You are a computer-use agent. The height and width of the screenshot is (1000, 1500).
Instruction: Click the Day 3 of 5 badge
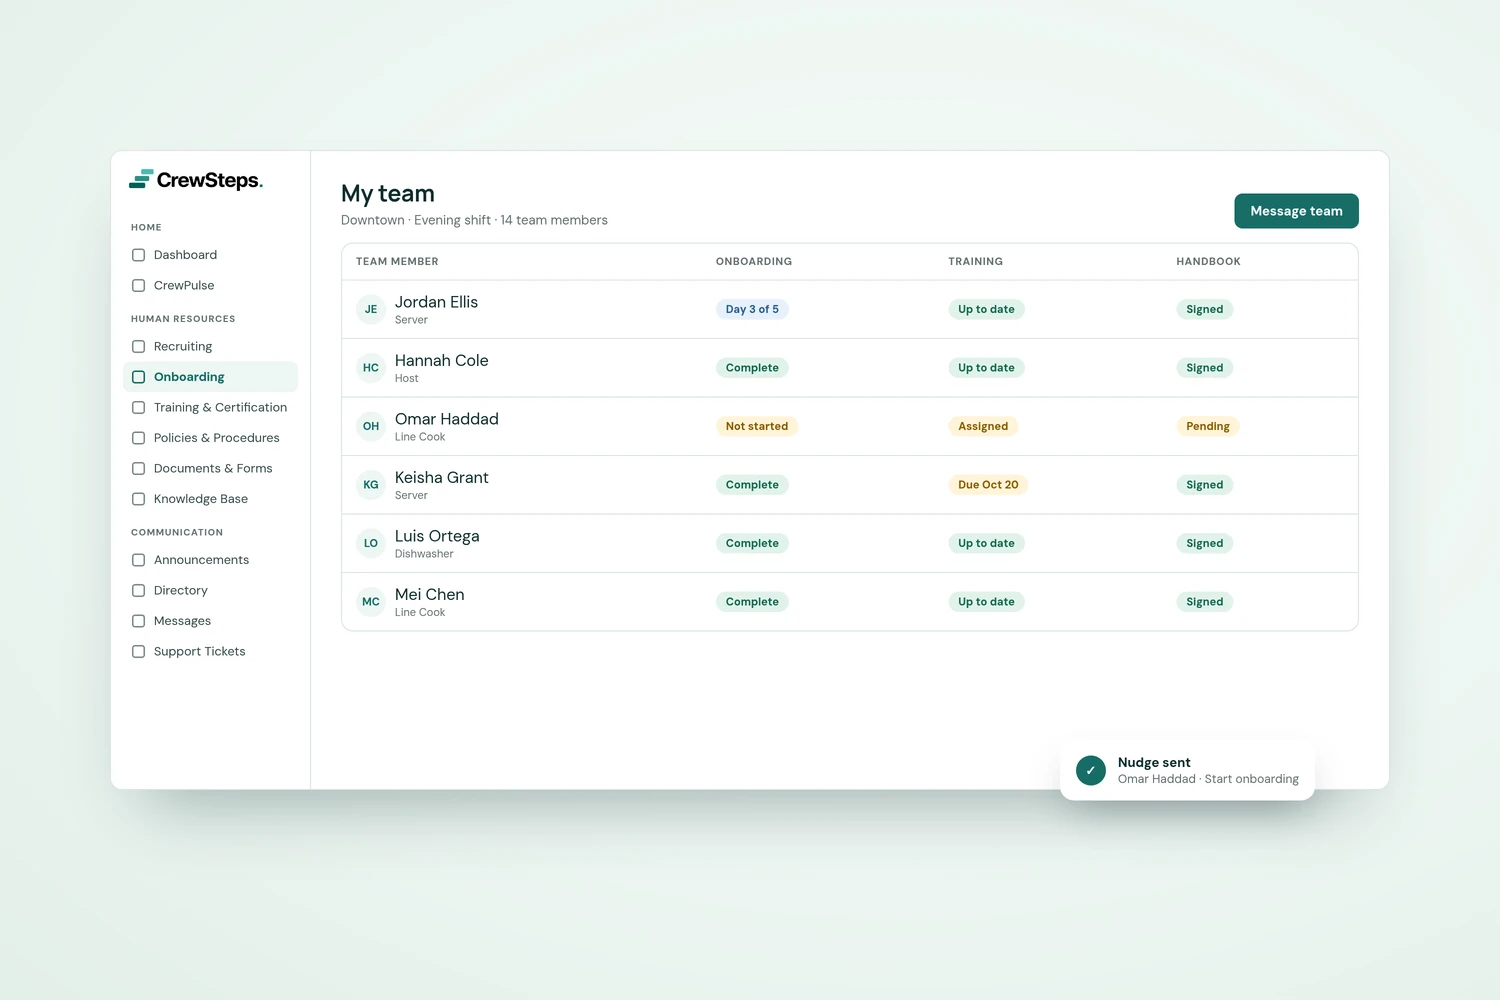pyautogui.click(x=752, y=309)
